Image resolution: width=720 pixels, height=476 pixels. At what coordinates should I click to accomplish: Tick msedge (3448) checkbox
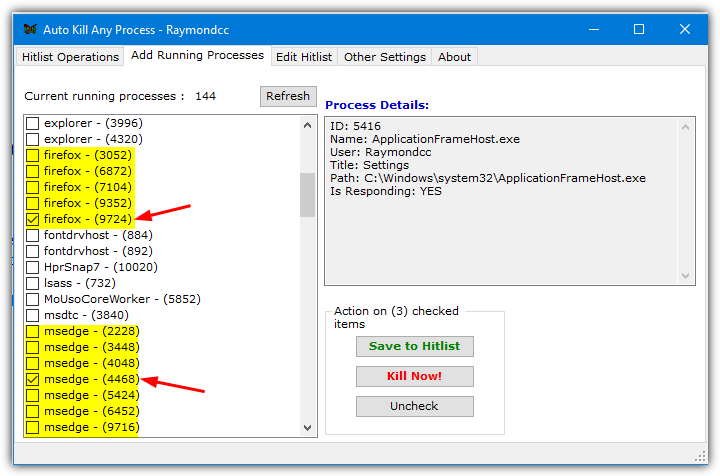coord(33,347)
